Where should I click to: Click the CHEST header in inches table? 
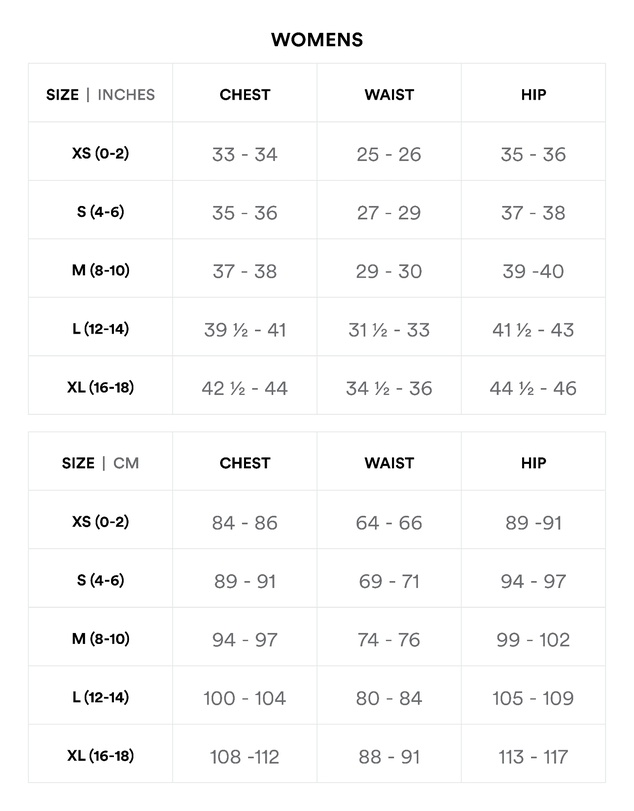[245, 95]
